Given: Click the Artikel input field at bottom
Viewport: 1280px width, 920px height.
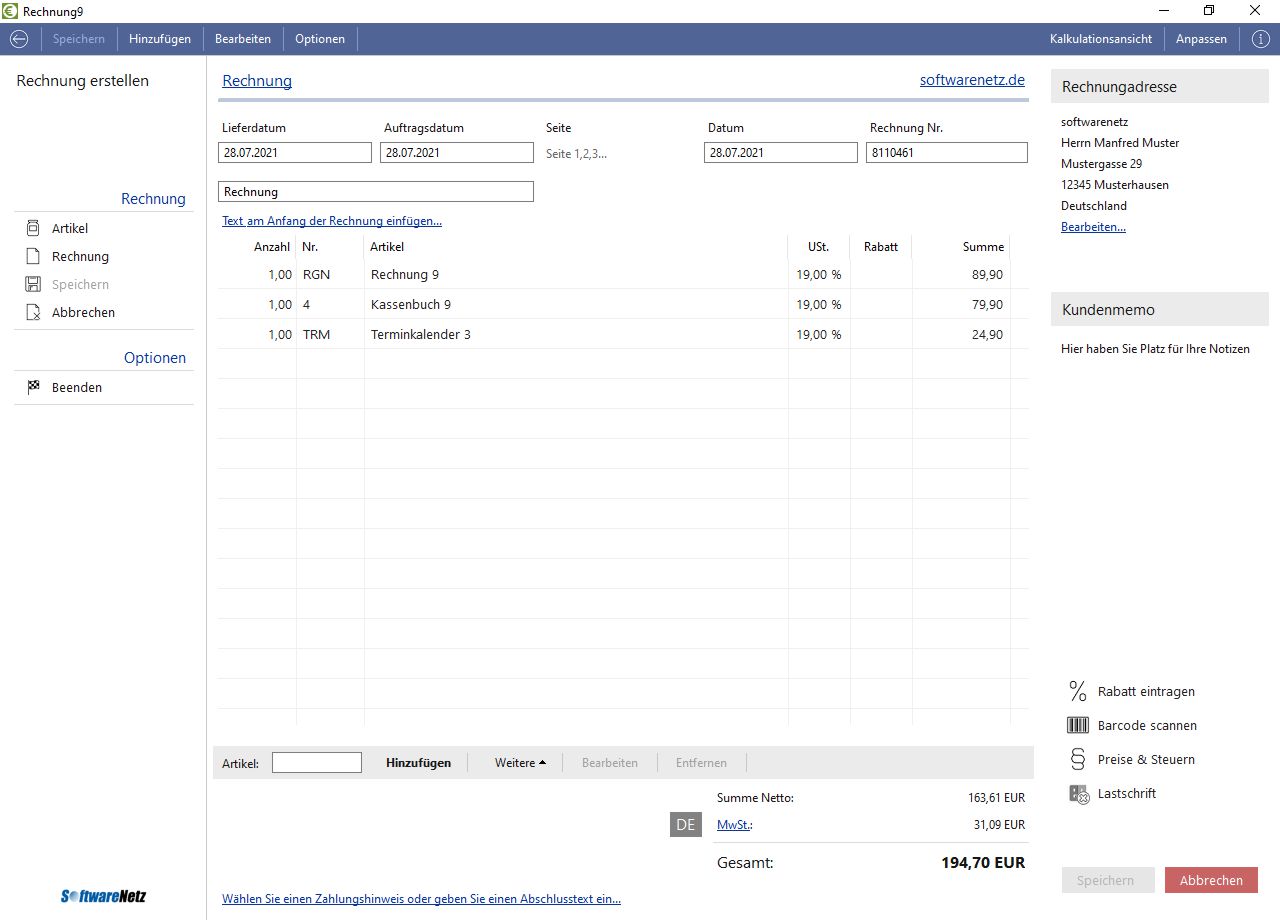Looking at the screenshot, I should tap(317, 762).
